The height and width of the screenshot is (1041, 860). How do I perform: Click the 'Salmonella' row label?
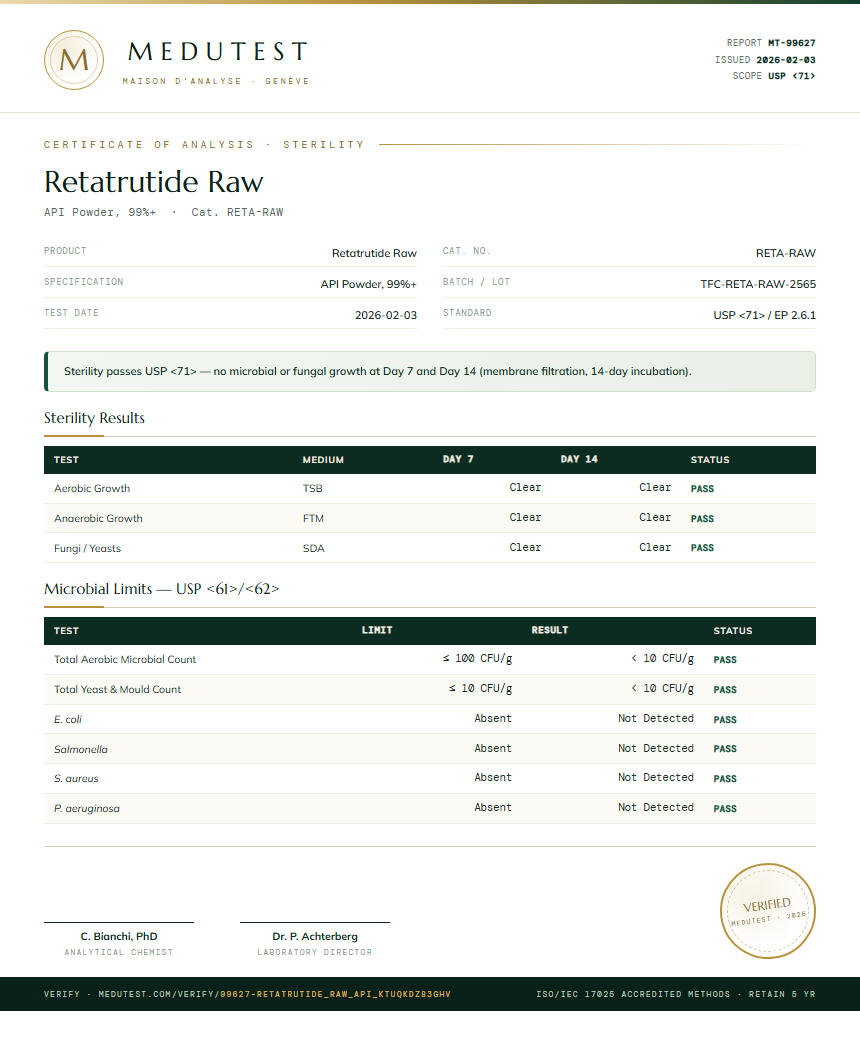tap(81, 749)
